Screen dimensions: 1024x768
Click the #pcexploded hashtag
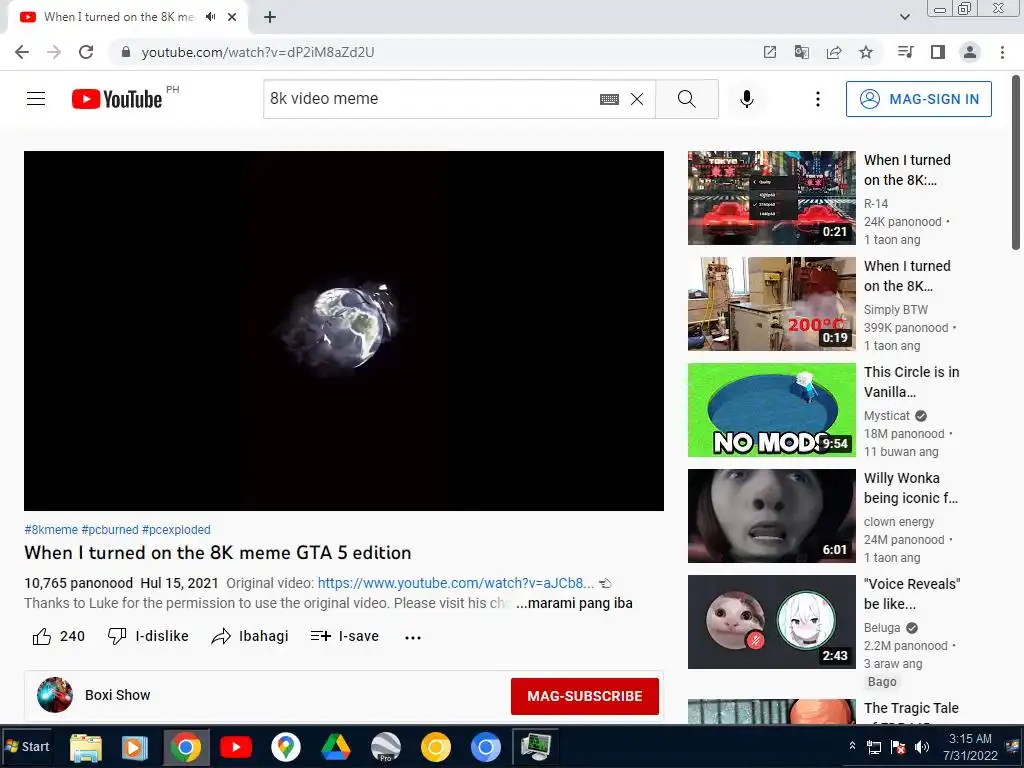pos(176,530)
